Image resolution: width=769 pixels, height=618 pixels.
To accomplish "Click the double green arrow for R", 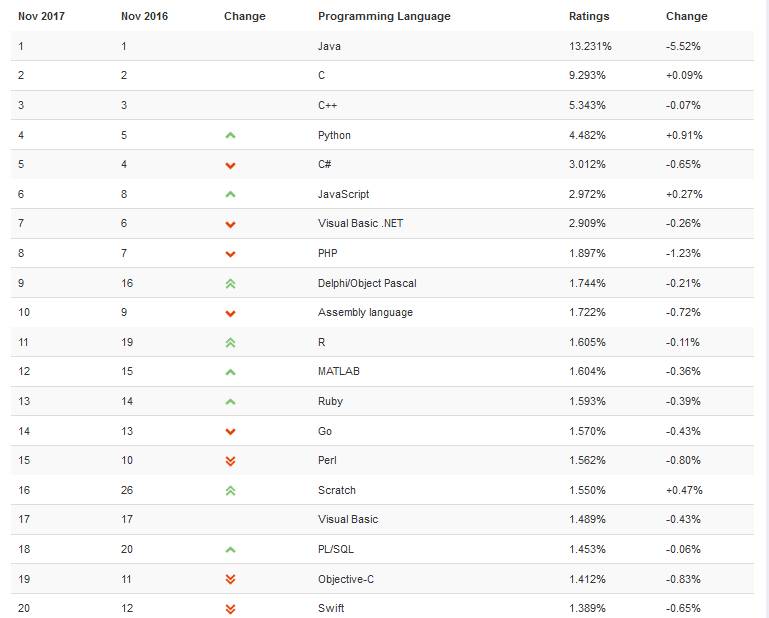I will (x=230, y=342).
